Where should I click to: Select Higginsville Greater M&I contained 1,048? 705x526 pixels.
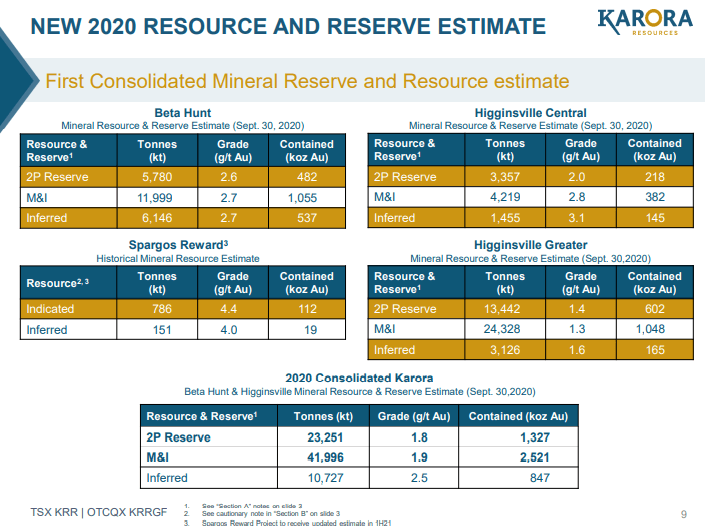click(650, 329)
